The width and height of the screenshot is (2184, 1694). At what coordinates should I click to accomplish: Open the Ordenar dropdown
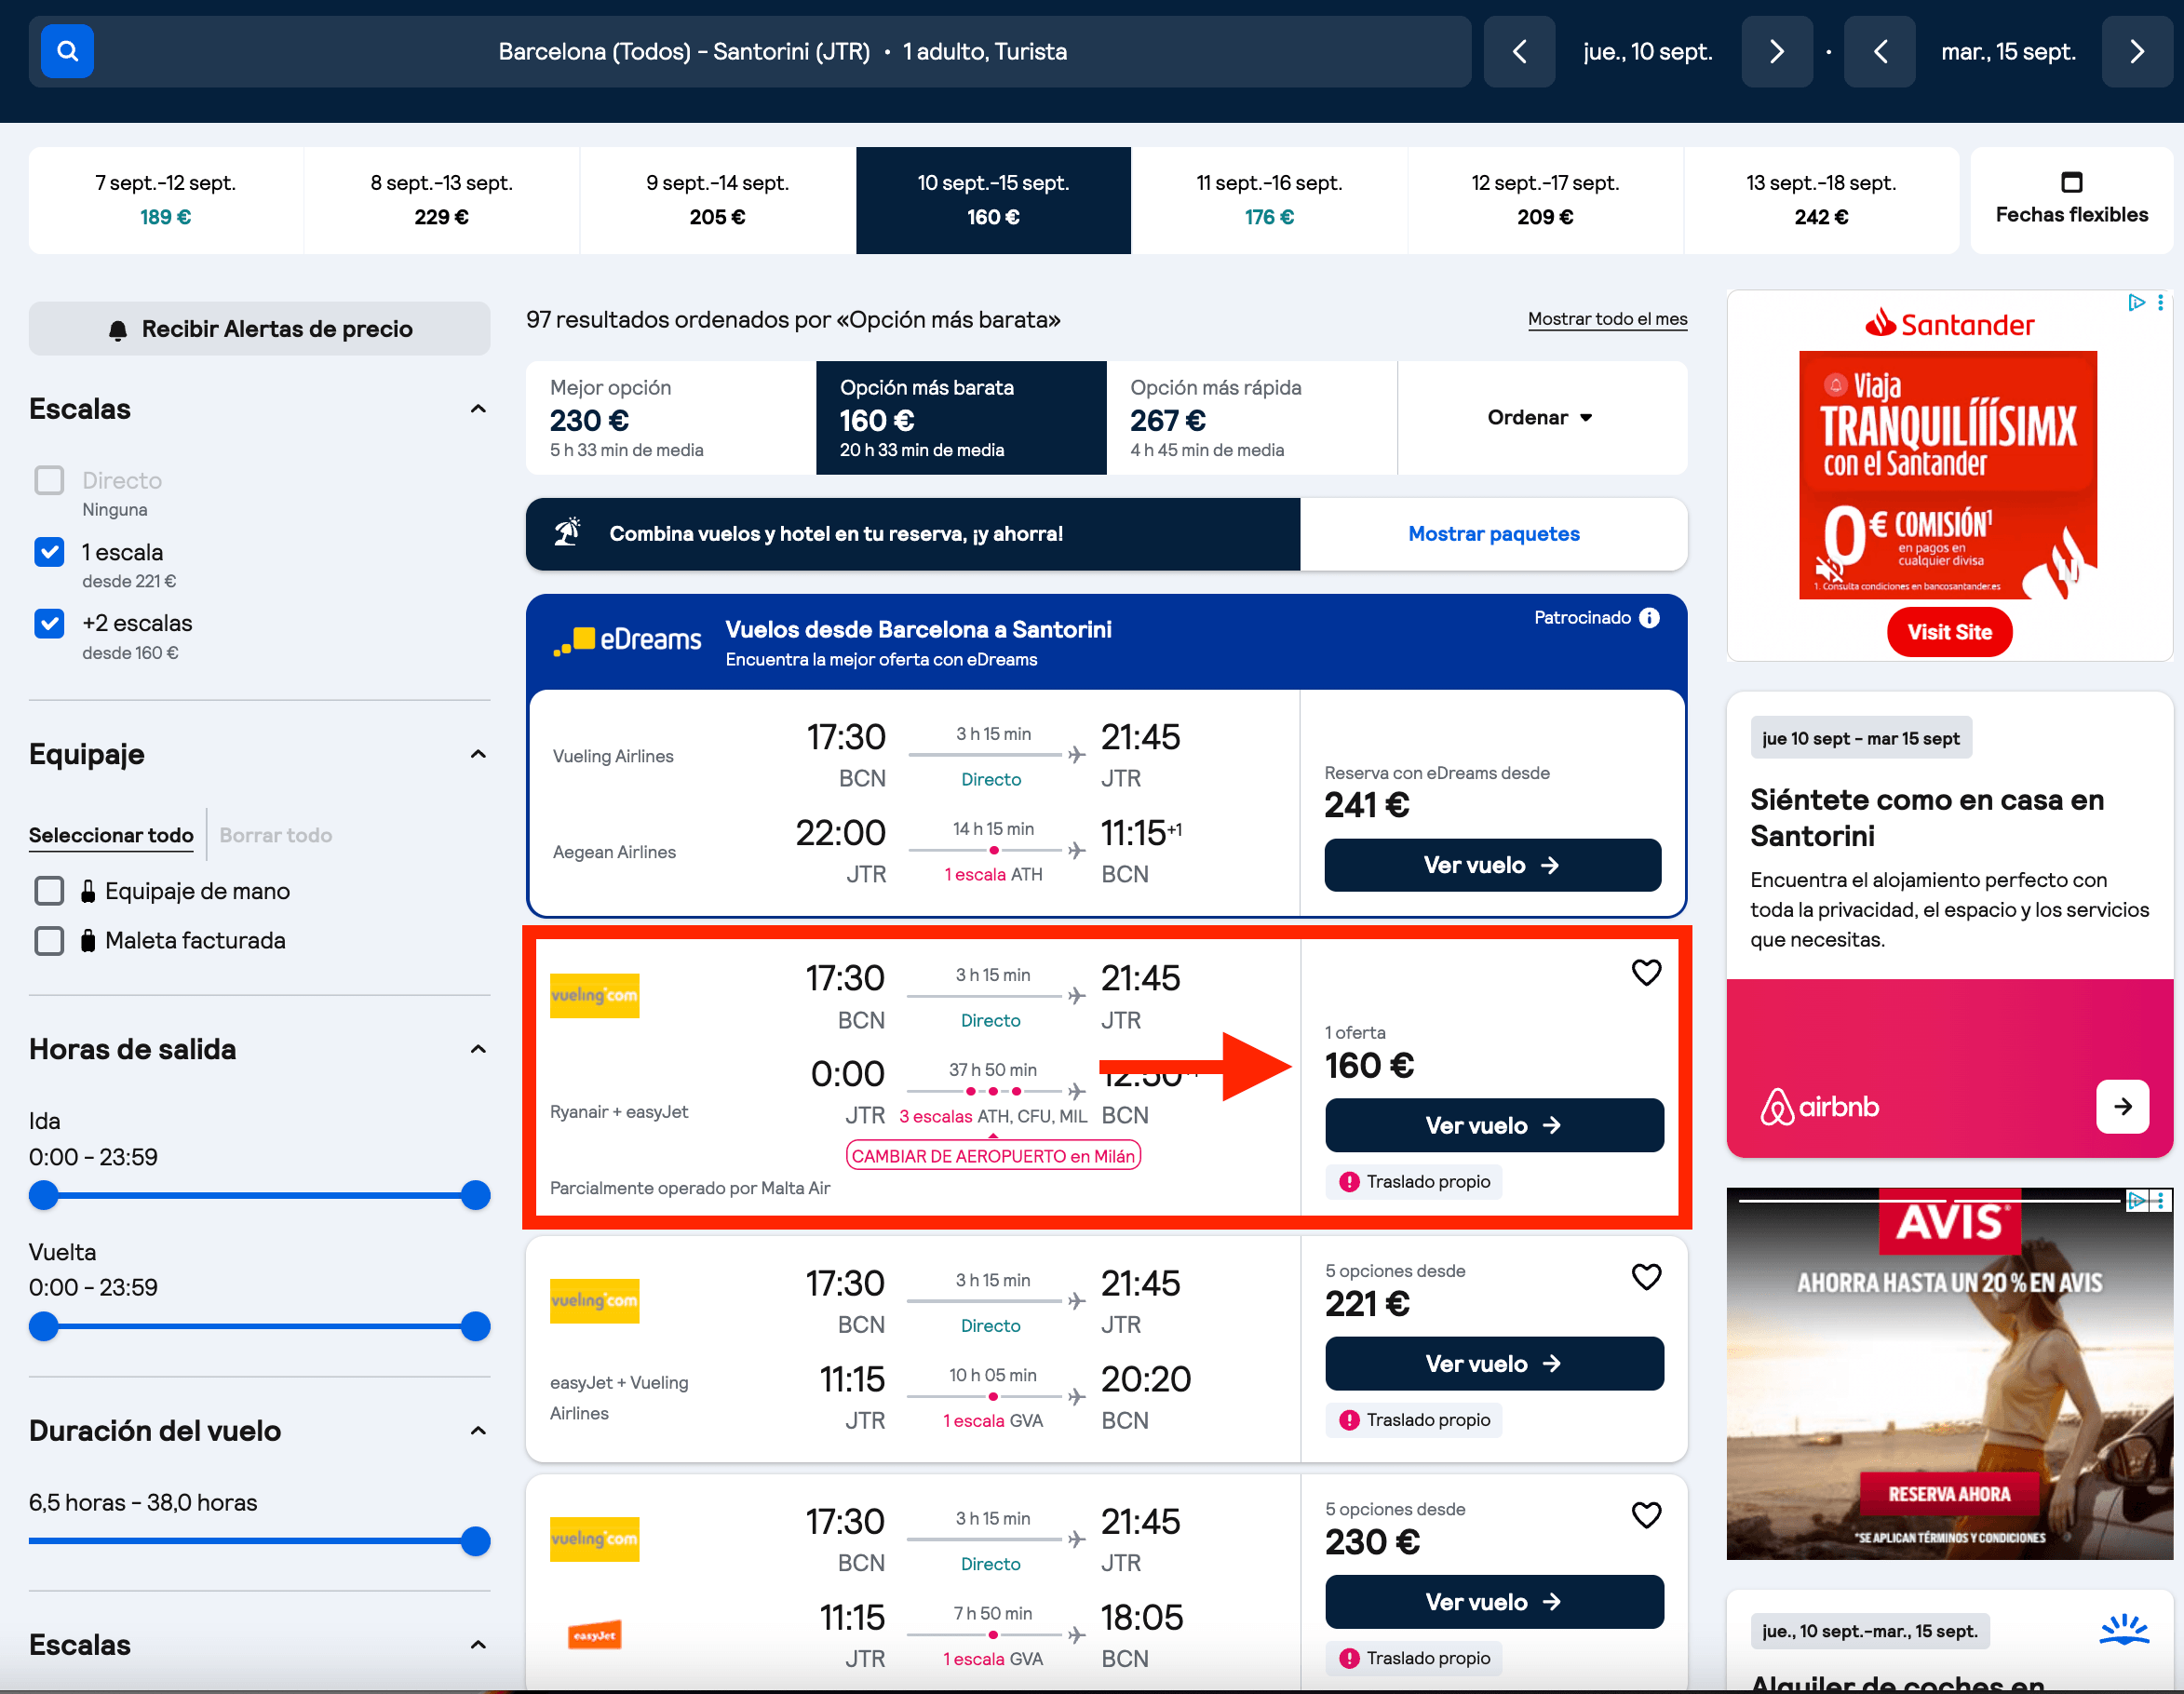click(x=1540, y=417)
